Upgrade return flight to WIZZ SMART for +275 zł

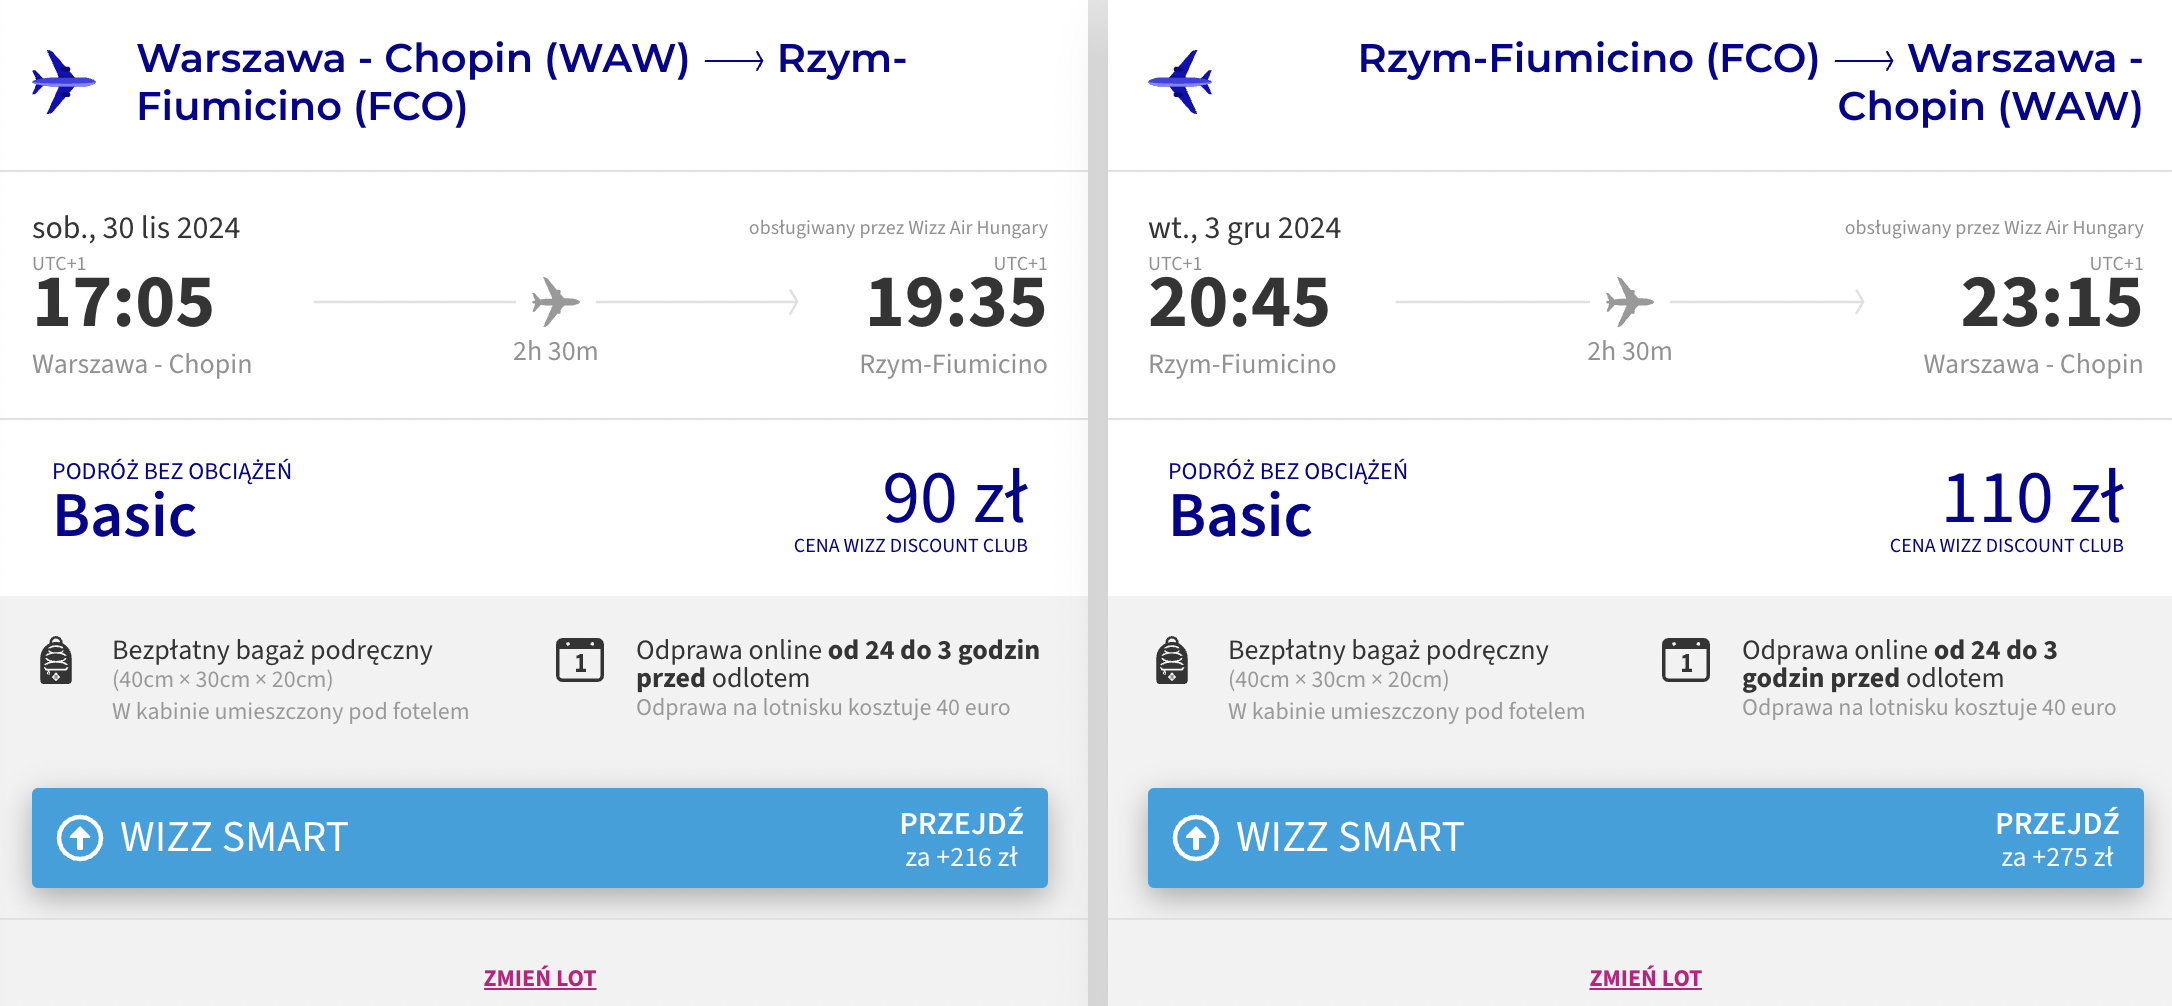[1646, 838]
